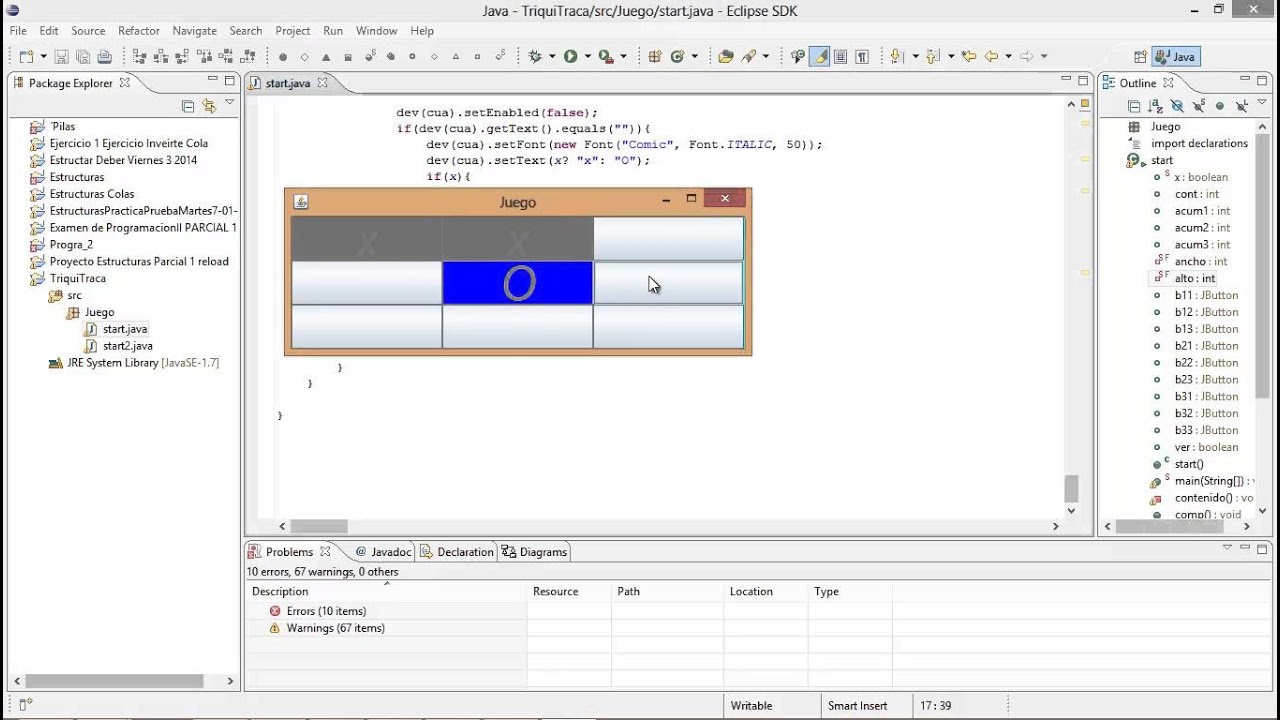Click the Print toolbar icon

105,57
